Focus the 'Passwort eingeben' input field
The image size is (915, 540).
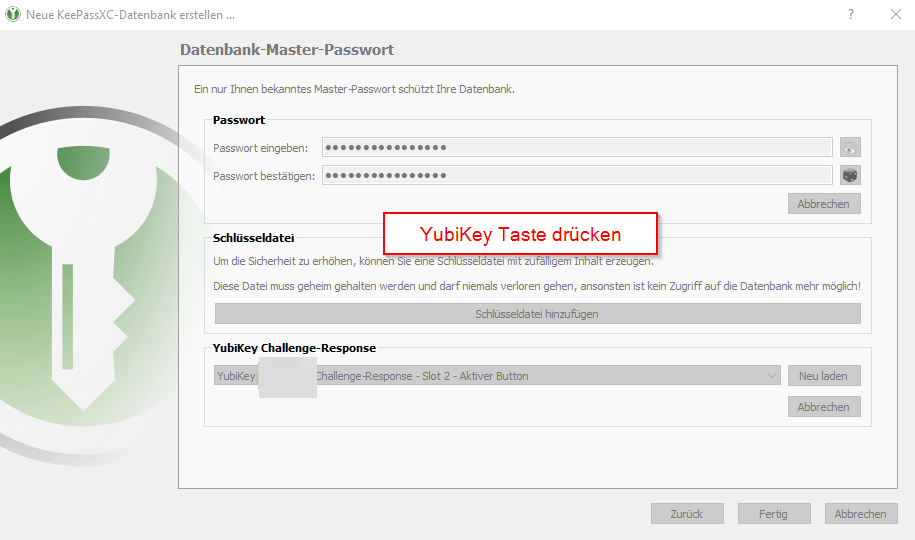point(577,148)
